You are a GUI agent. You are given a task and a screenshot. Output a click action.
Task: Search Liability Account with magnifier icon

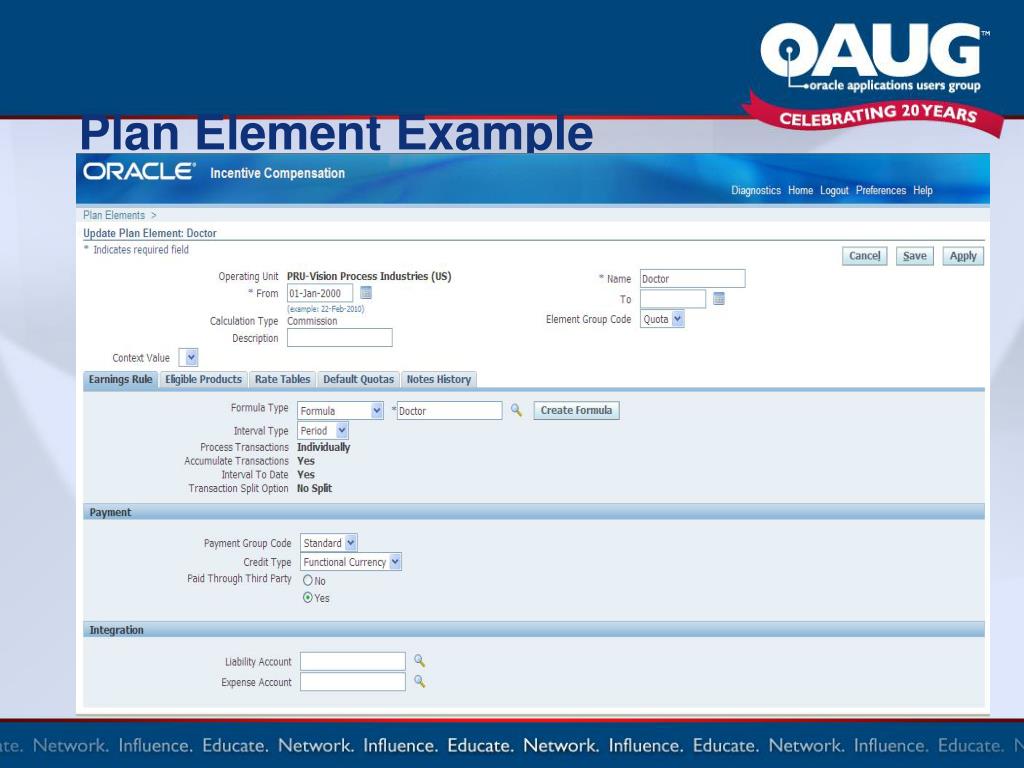(x=419, y=661)
